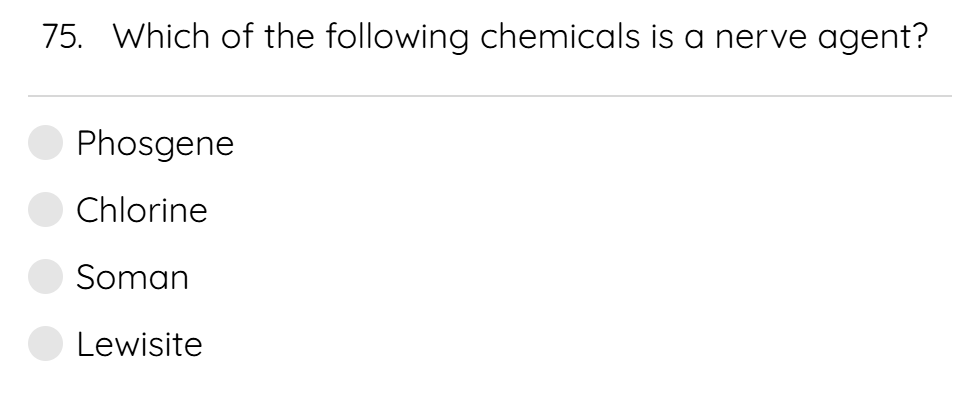Screen dimensions: 953x405
Task: Click the Soman answer label text
Action: (x=132, y=278)
